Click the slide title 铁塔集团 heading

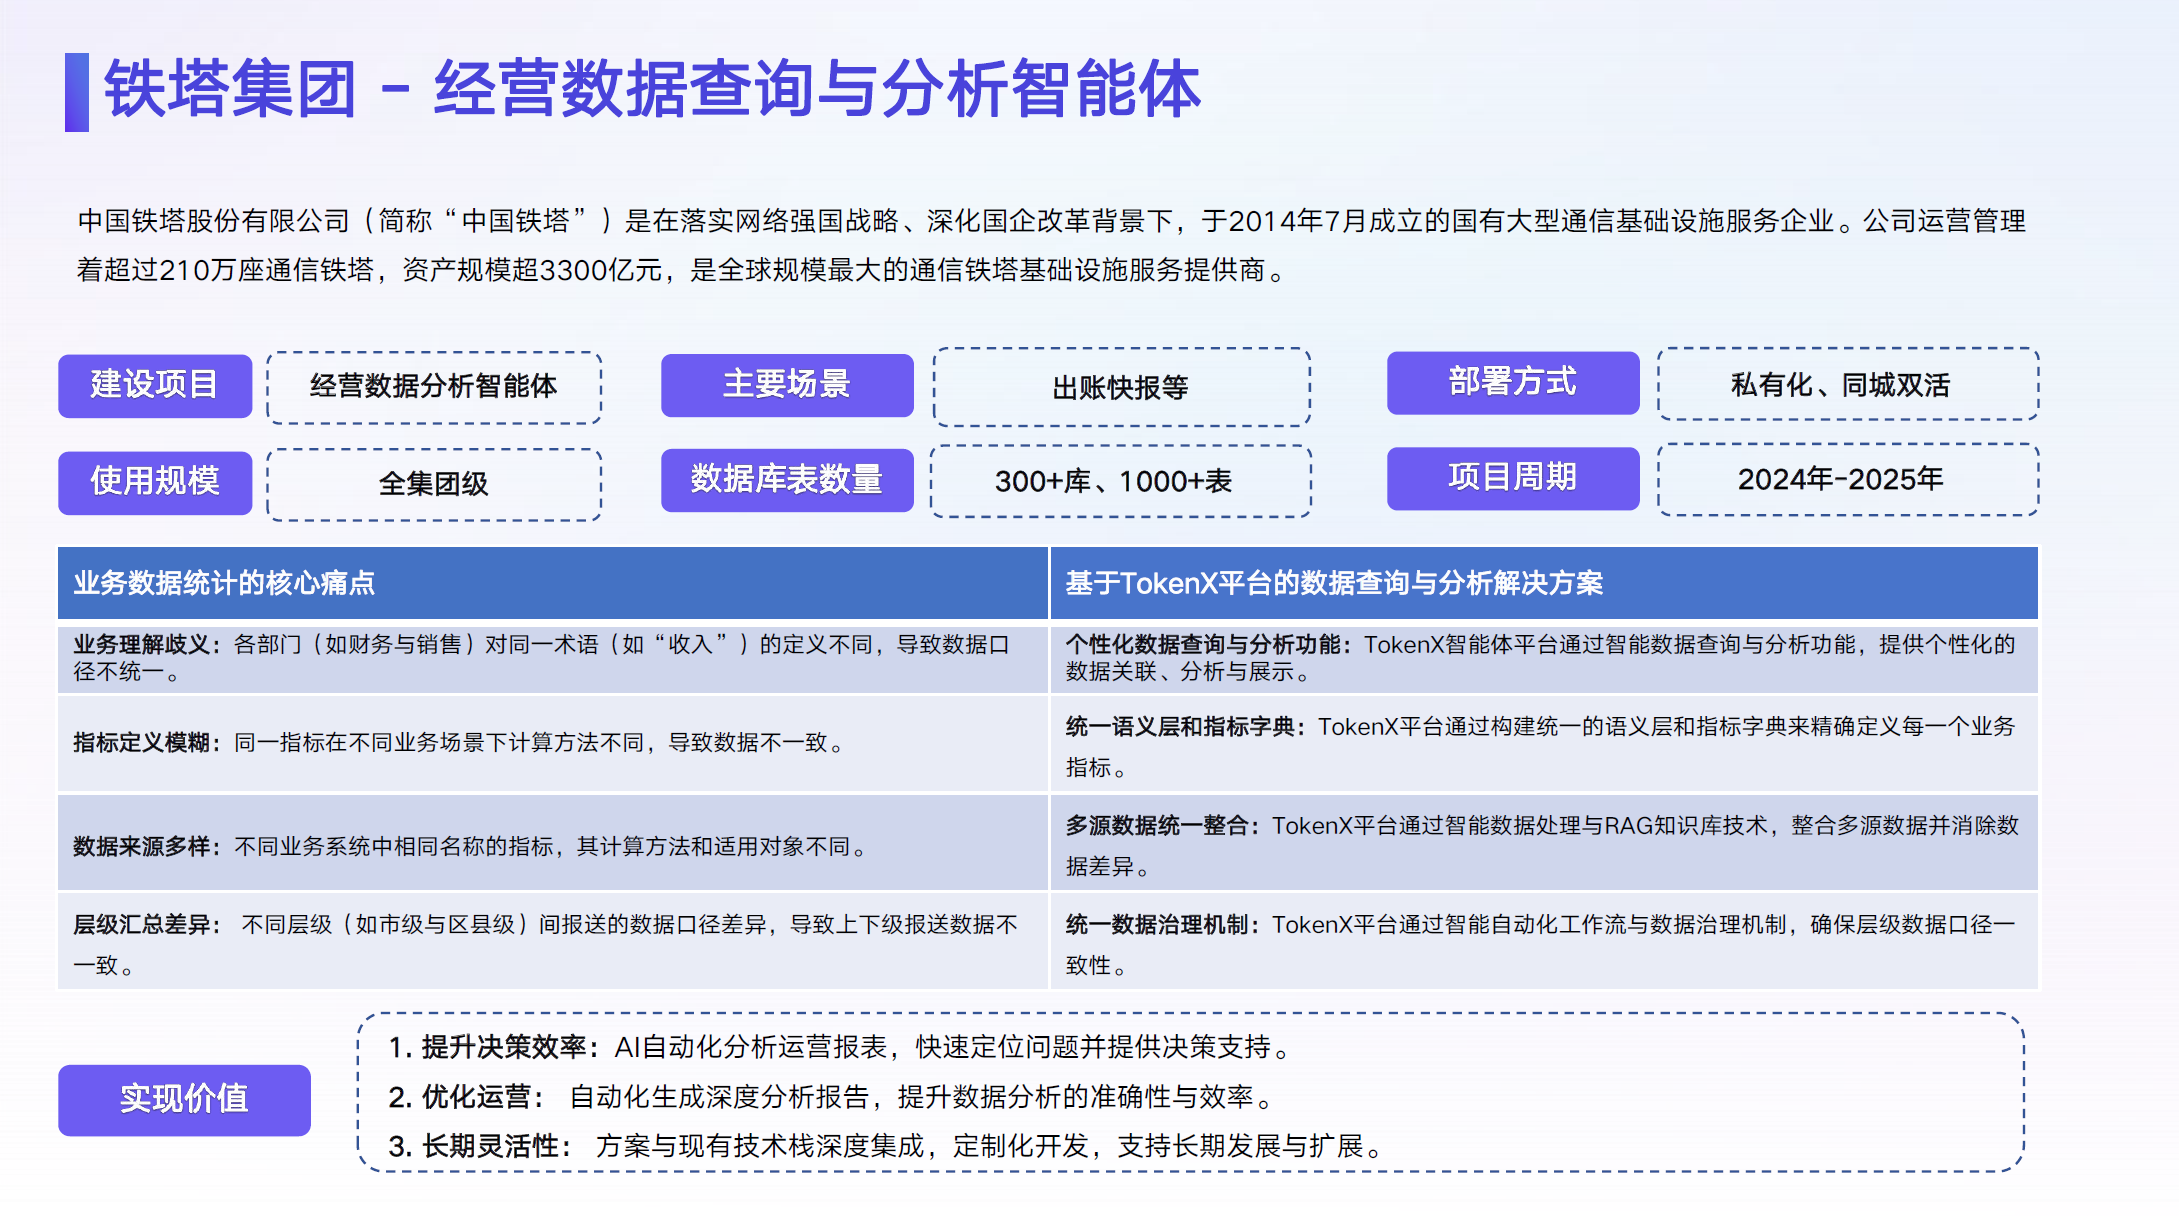[x=652, y=90]
